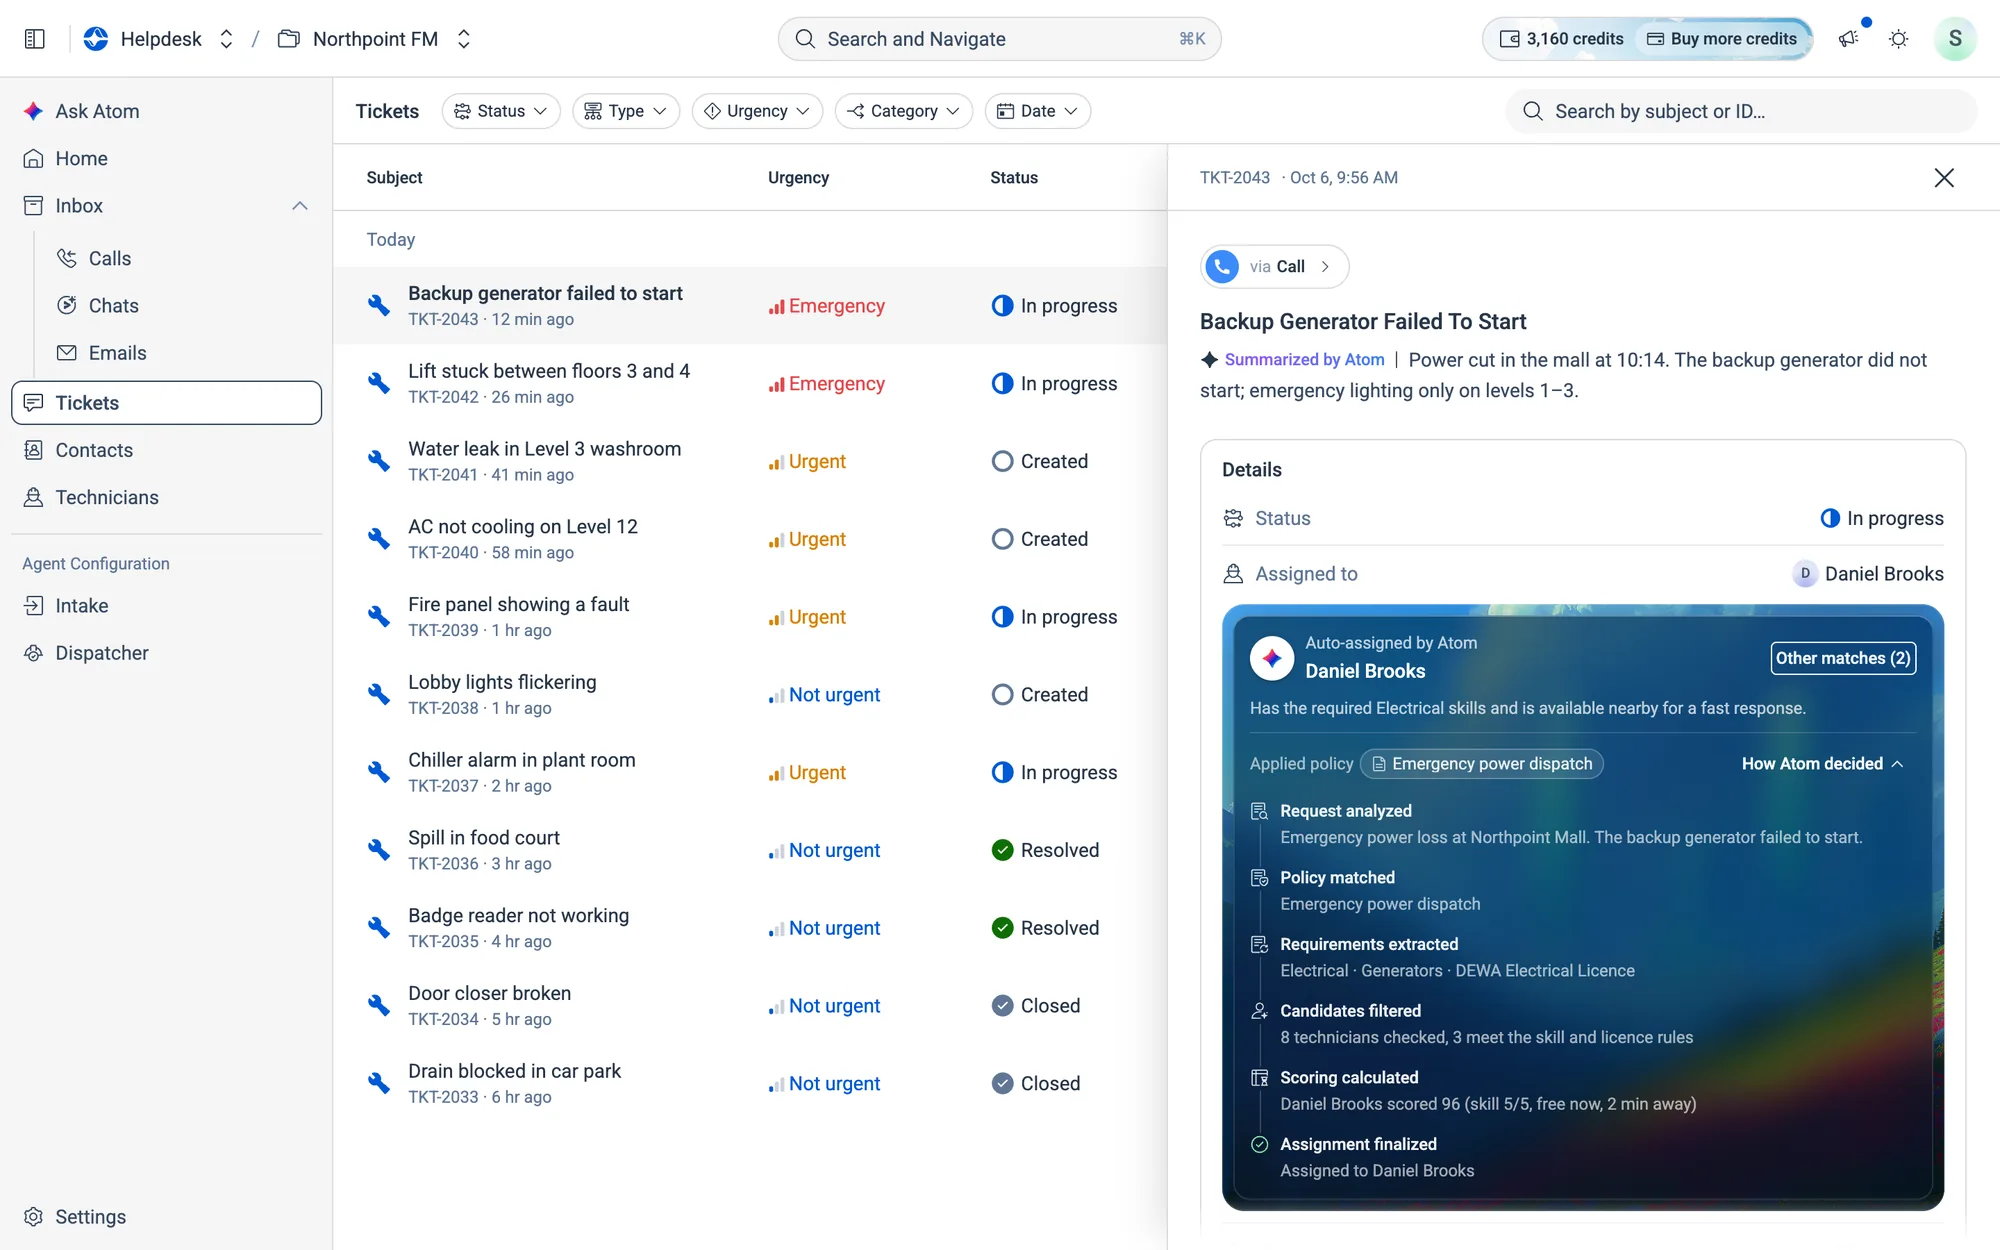Collapse the Inbox section chevron
Image resolution: width=2000 pixels, height=1250 pixels.
click(x=299, y=205)
